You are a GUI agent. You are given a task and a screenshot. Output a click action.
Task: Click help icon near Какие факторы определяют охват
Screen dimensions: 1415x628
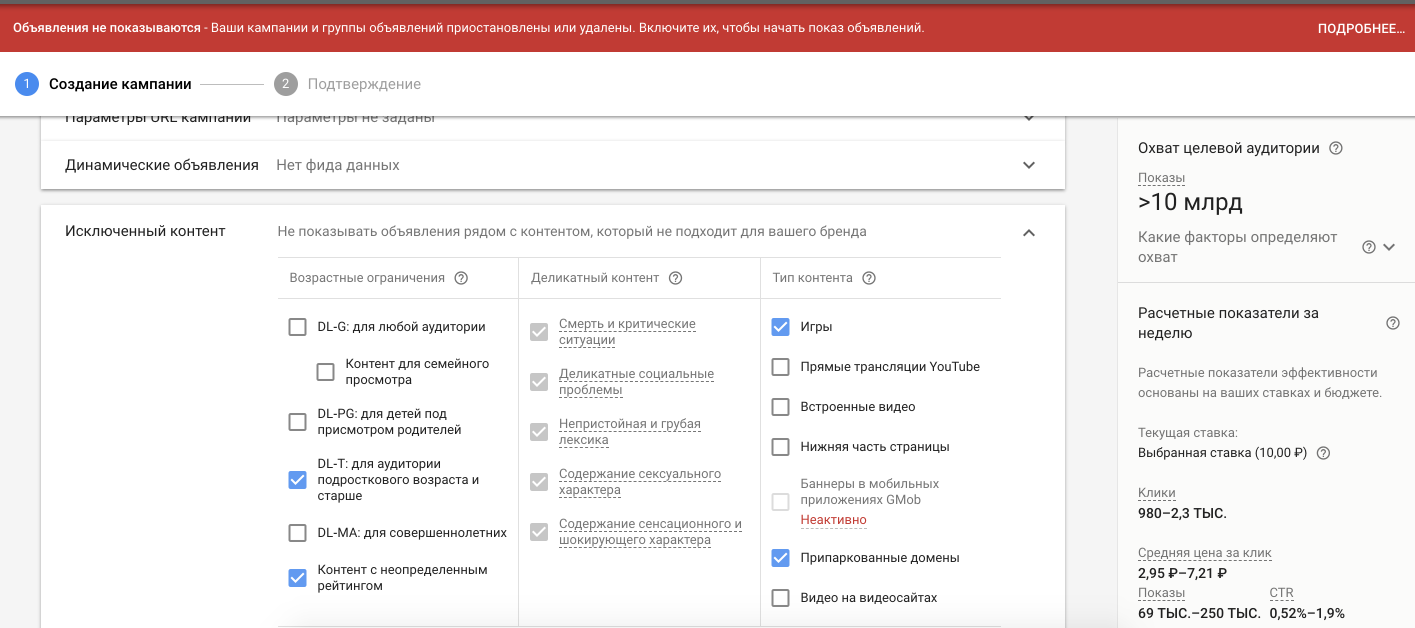point(1369,247)
